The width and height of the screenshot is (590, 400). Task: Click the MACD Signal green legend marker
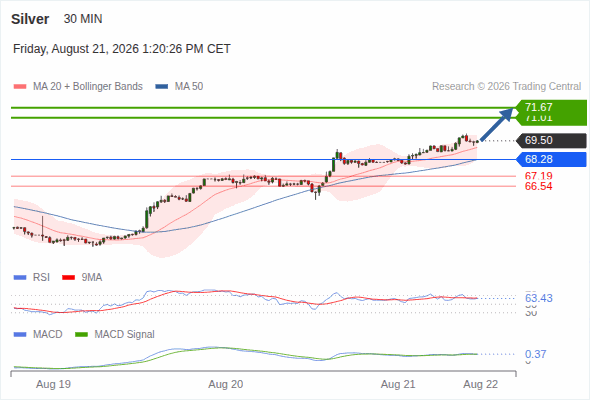(x=82, y=335)
